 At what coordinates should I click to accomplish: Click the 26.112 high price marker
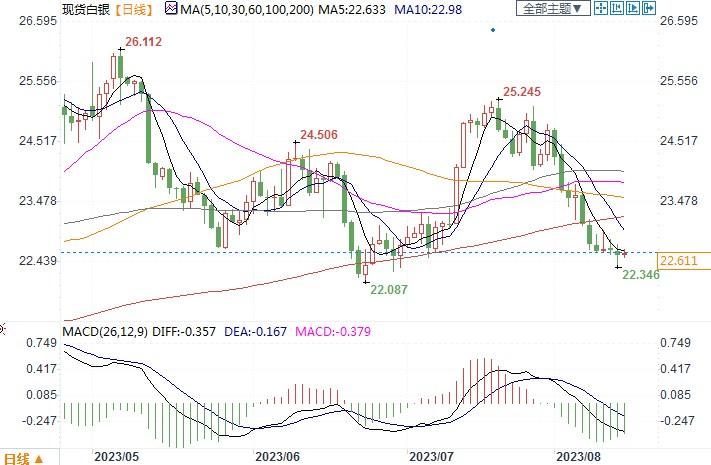click(x=144, y=43)
